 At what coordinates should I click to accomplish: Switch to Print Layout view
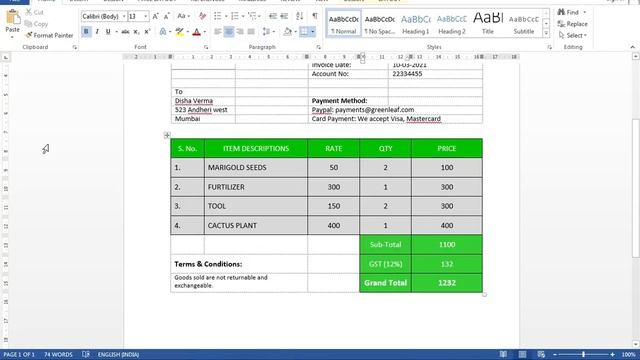pyautogui.click(x=522, y=354)
